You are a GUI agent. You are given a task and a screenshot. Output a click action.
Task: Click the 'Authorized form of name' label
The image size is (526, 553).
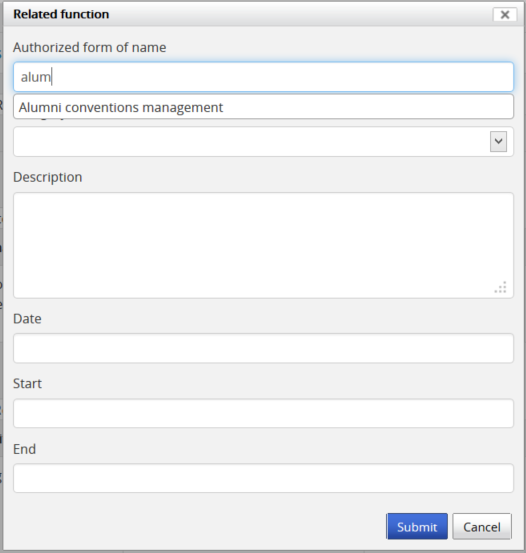tap(90, 47)
